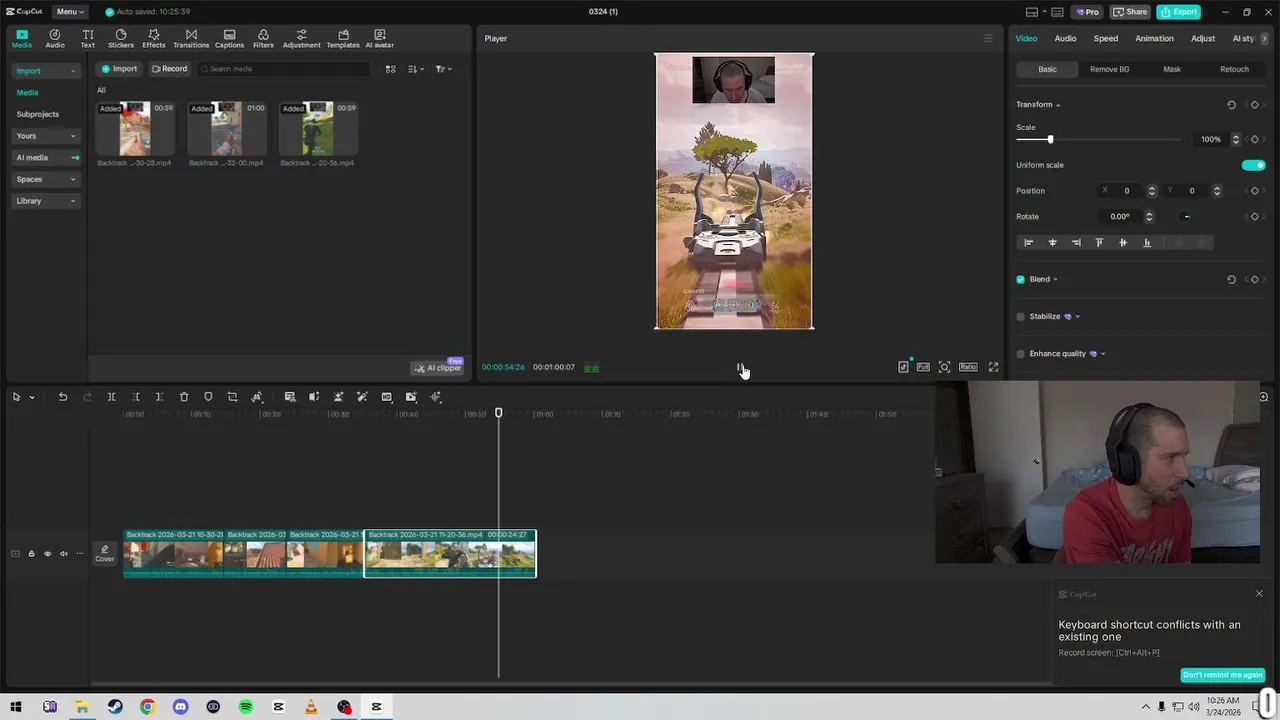Open the Filters panel
Viewport: 1280px width, 720px height.
coord(263,38)
